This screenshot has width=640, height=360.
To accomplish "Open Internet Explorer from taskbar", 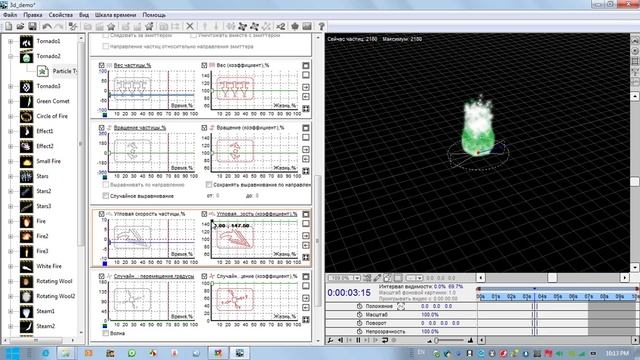I will coord(45,353).
